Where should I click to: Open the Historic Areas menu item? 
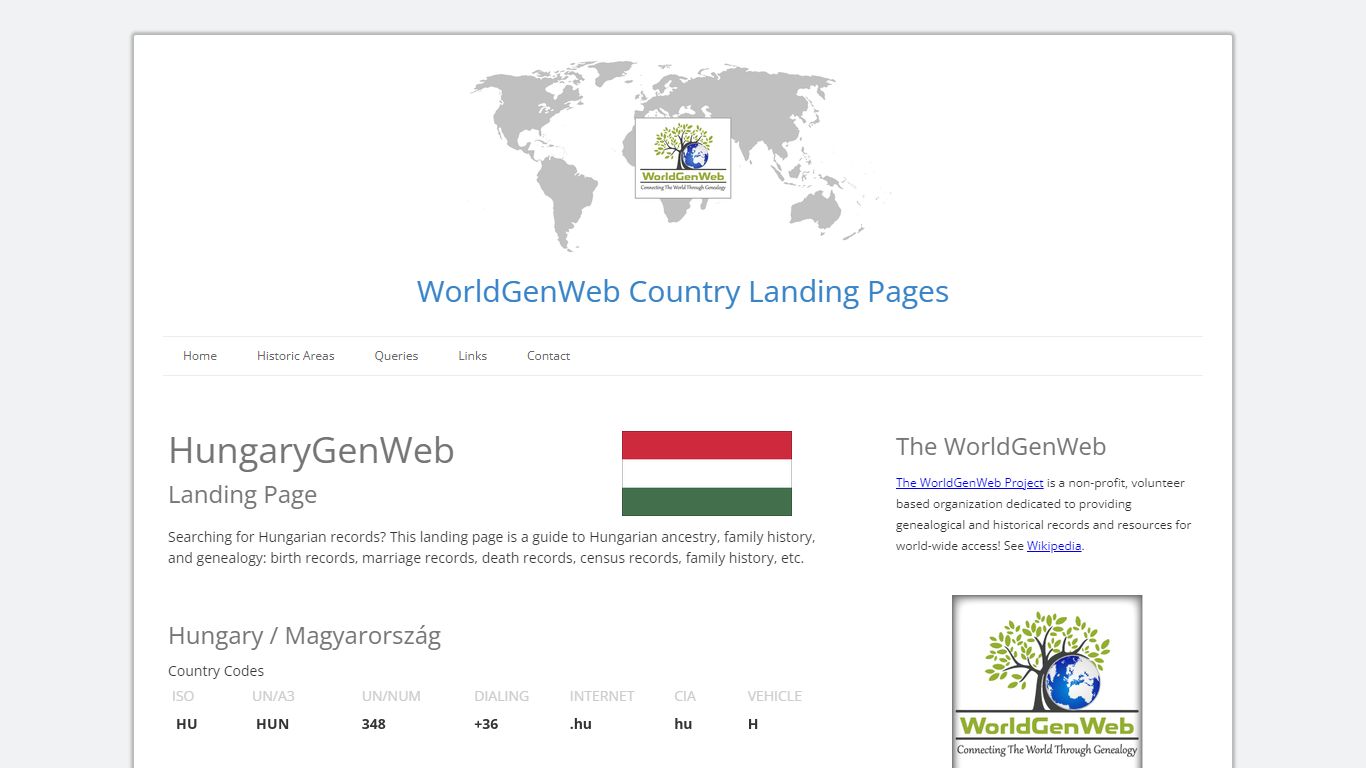click(x=296, y=356)
